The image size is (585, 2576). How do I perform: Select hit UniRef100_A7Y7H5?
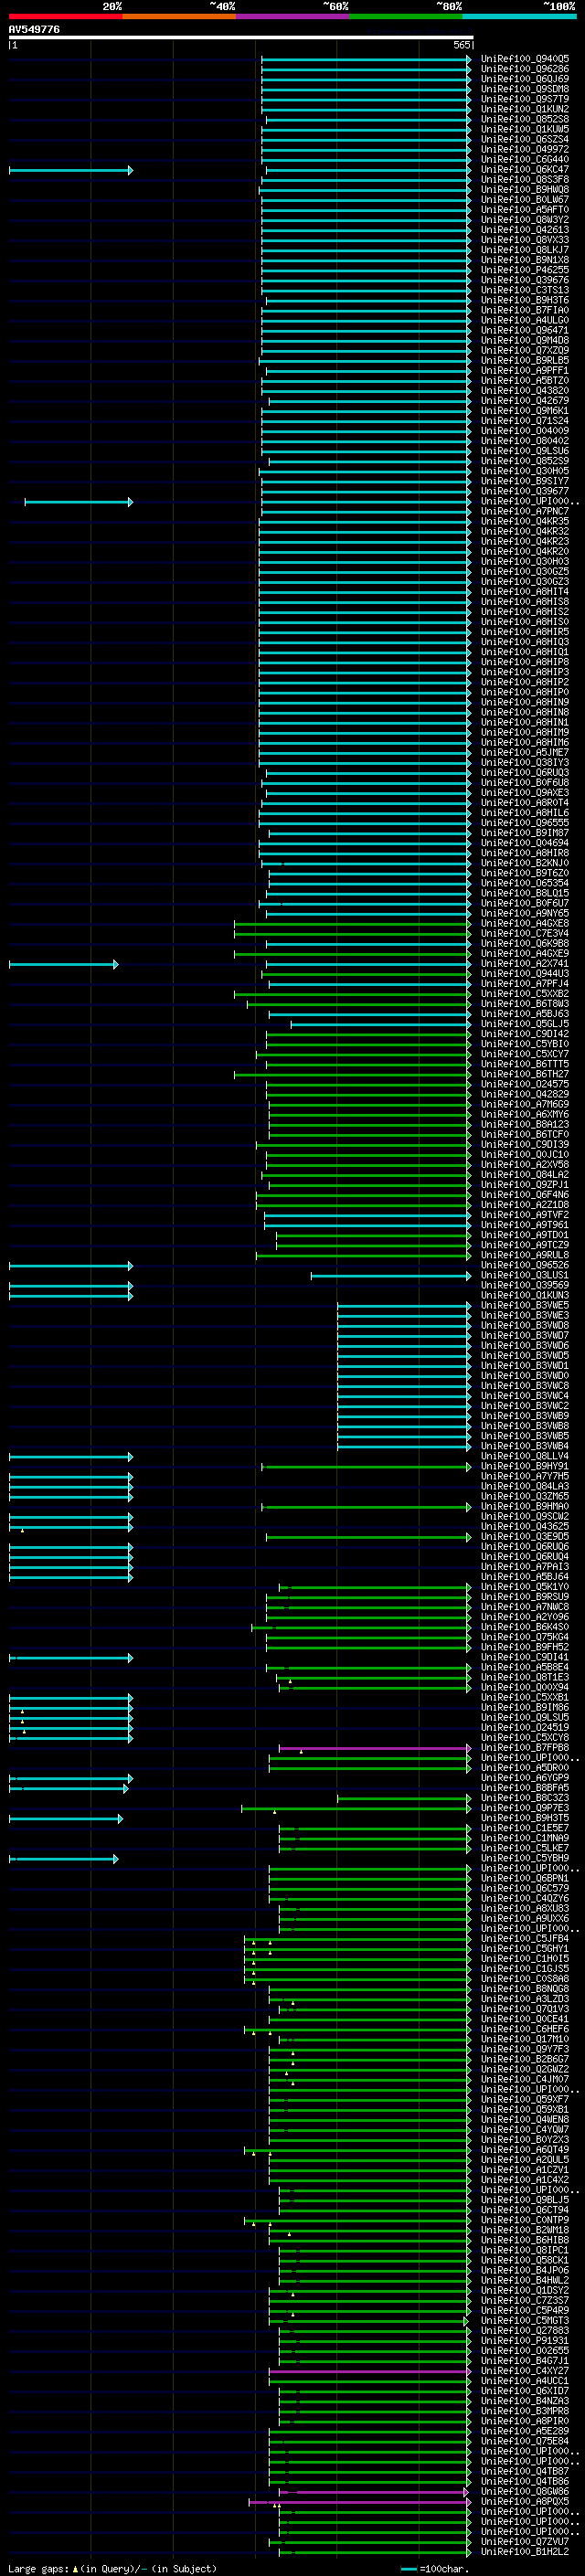[525, 1476]
